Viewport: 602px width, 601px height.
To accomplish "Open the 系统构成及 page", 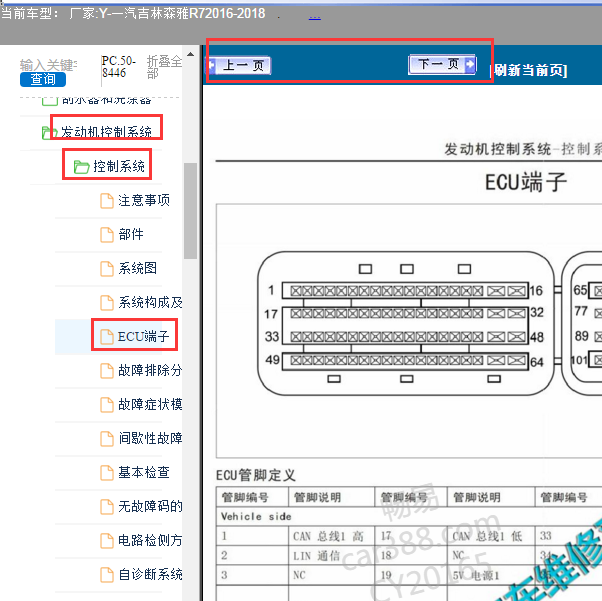I will click(150, 302).
